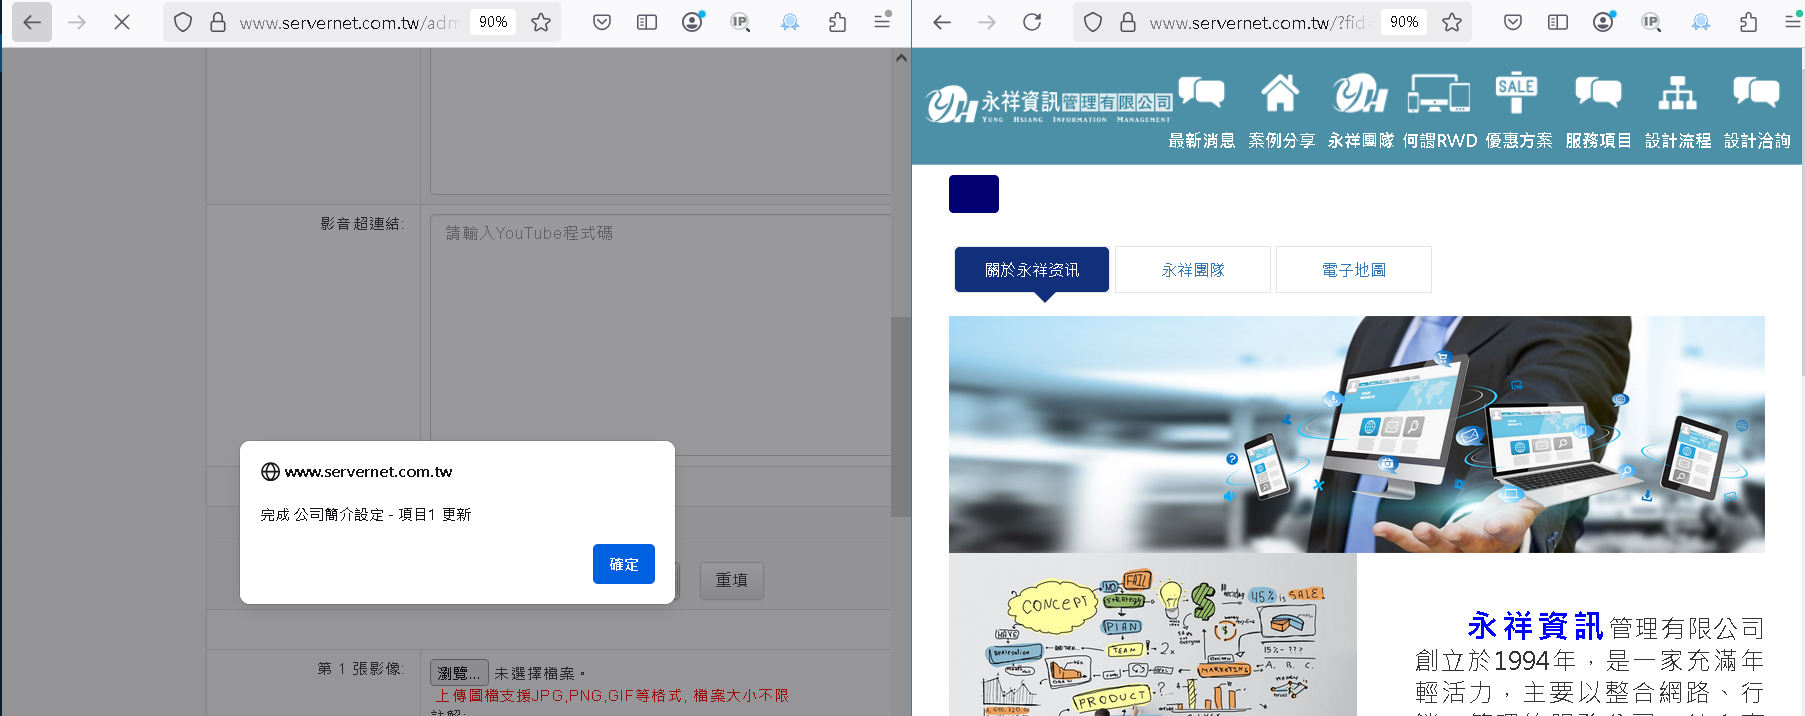1805x716 pixels.
Task: Click left browser zoom 90% indicator
Action: pos(493,22)
